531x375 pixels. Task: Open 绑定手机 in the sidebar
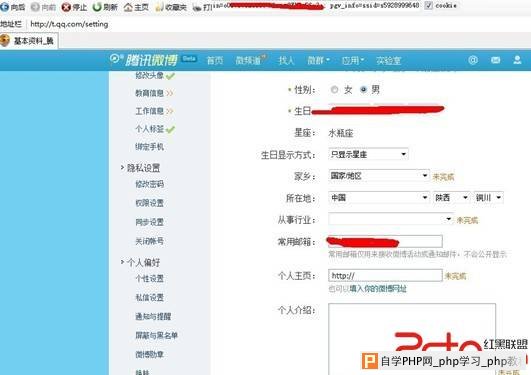tap(149, 147)
